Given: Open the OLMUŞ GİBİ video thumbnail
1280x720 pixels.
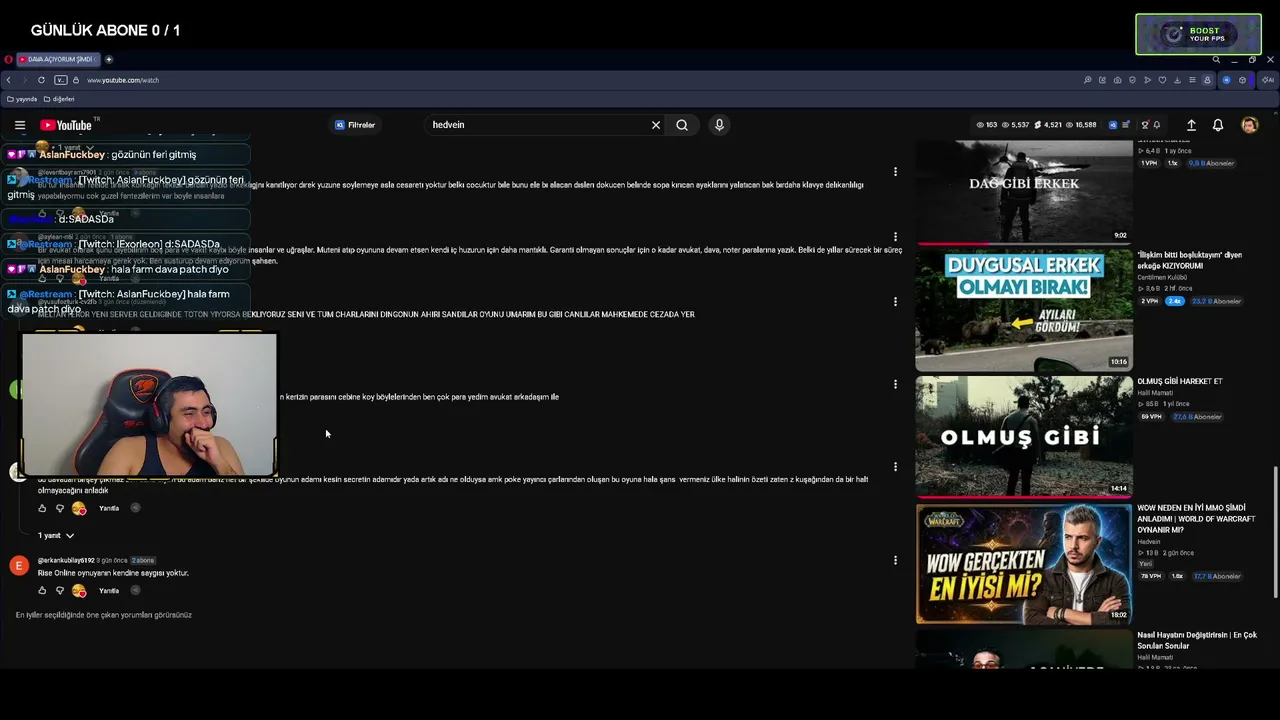Looking at the screenshot, I should [1024, 436].
